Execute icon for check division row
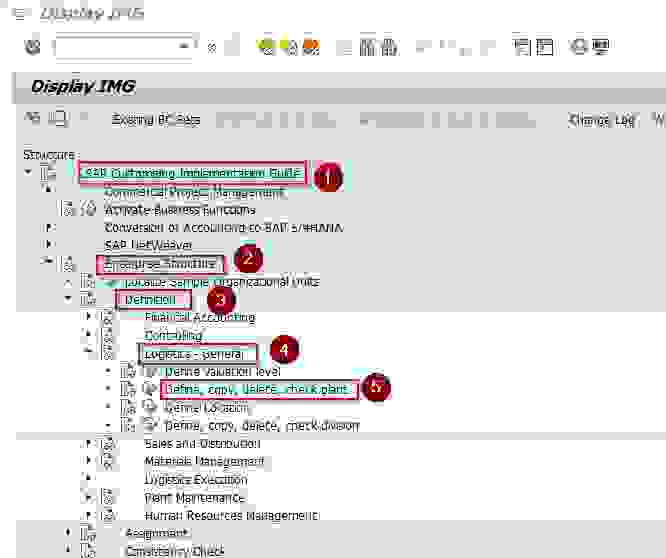666x558 pixels. (149, 424)
